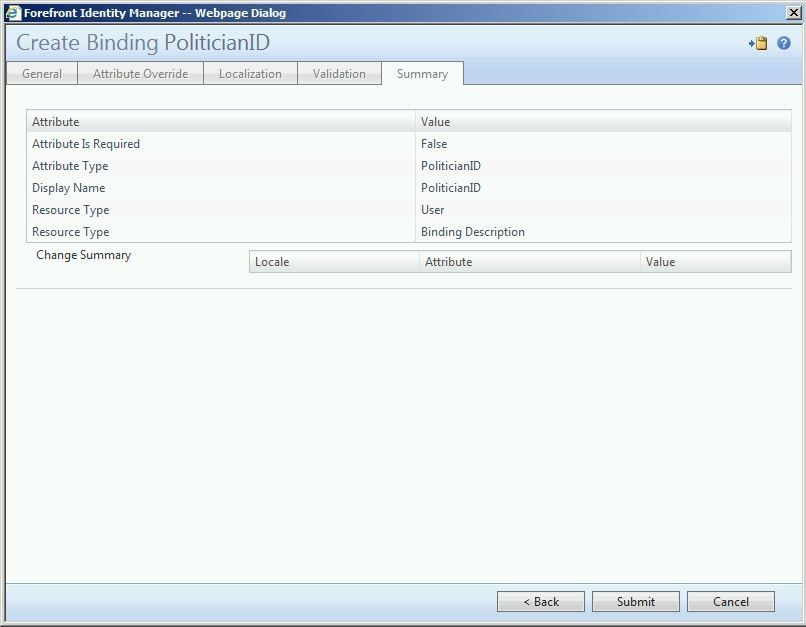
Task: Click the 'User' value cell
Action: click(432, 210)
